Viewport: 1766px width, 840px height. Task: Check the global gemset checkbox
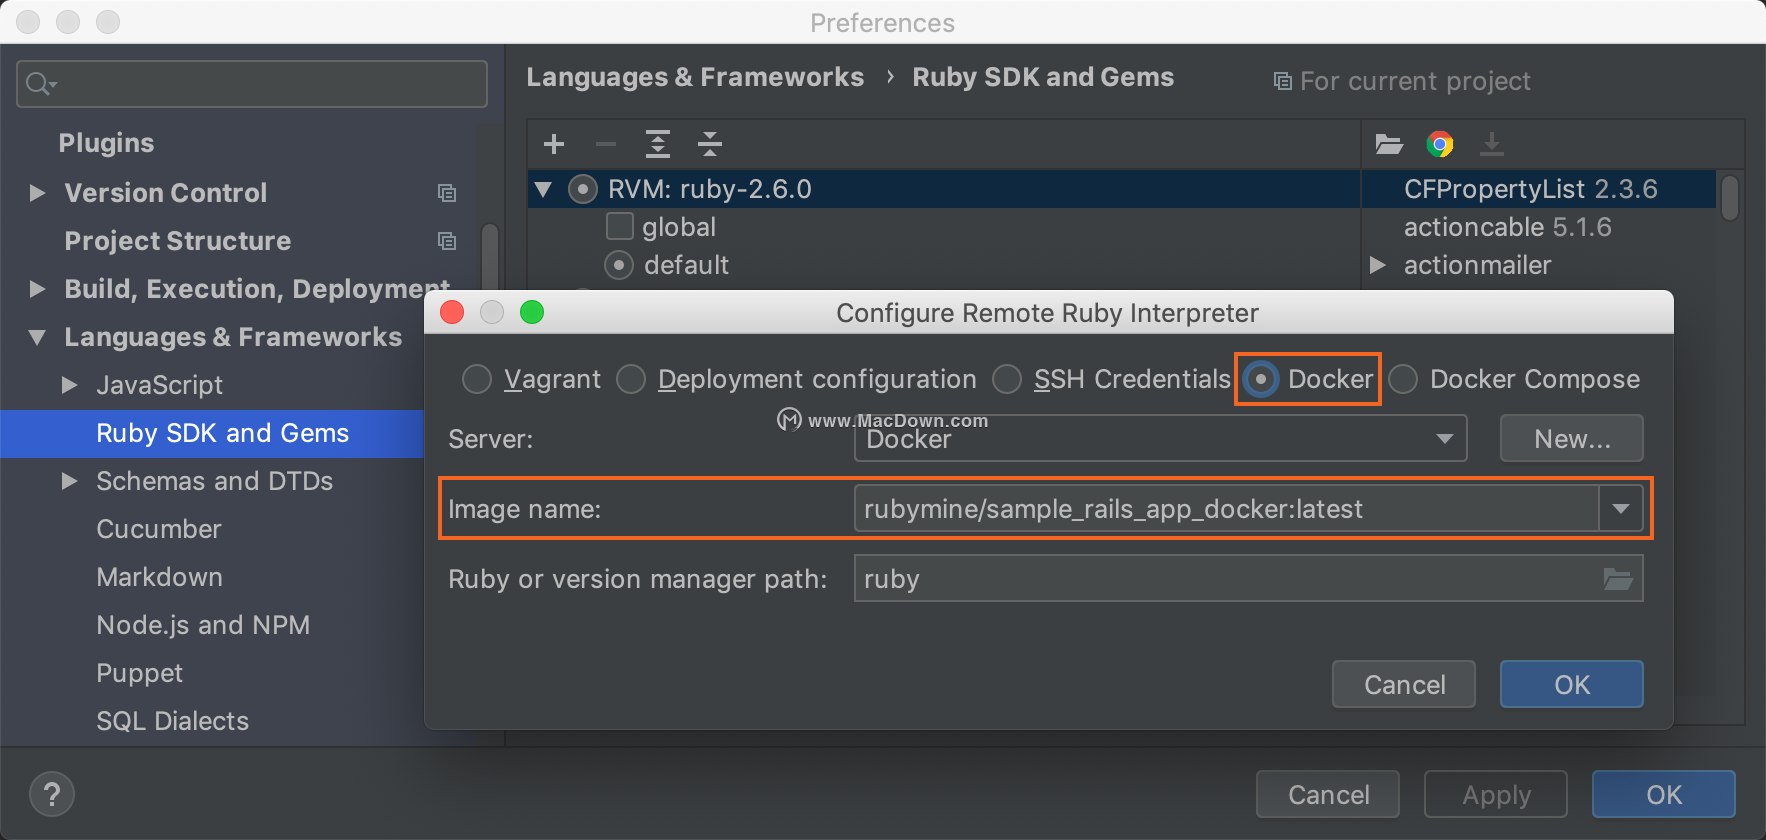click(x=620, y=227)
